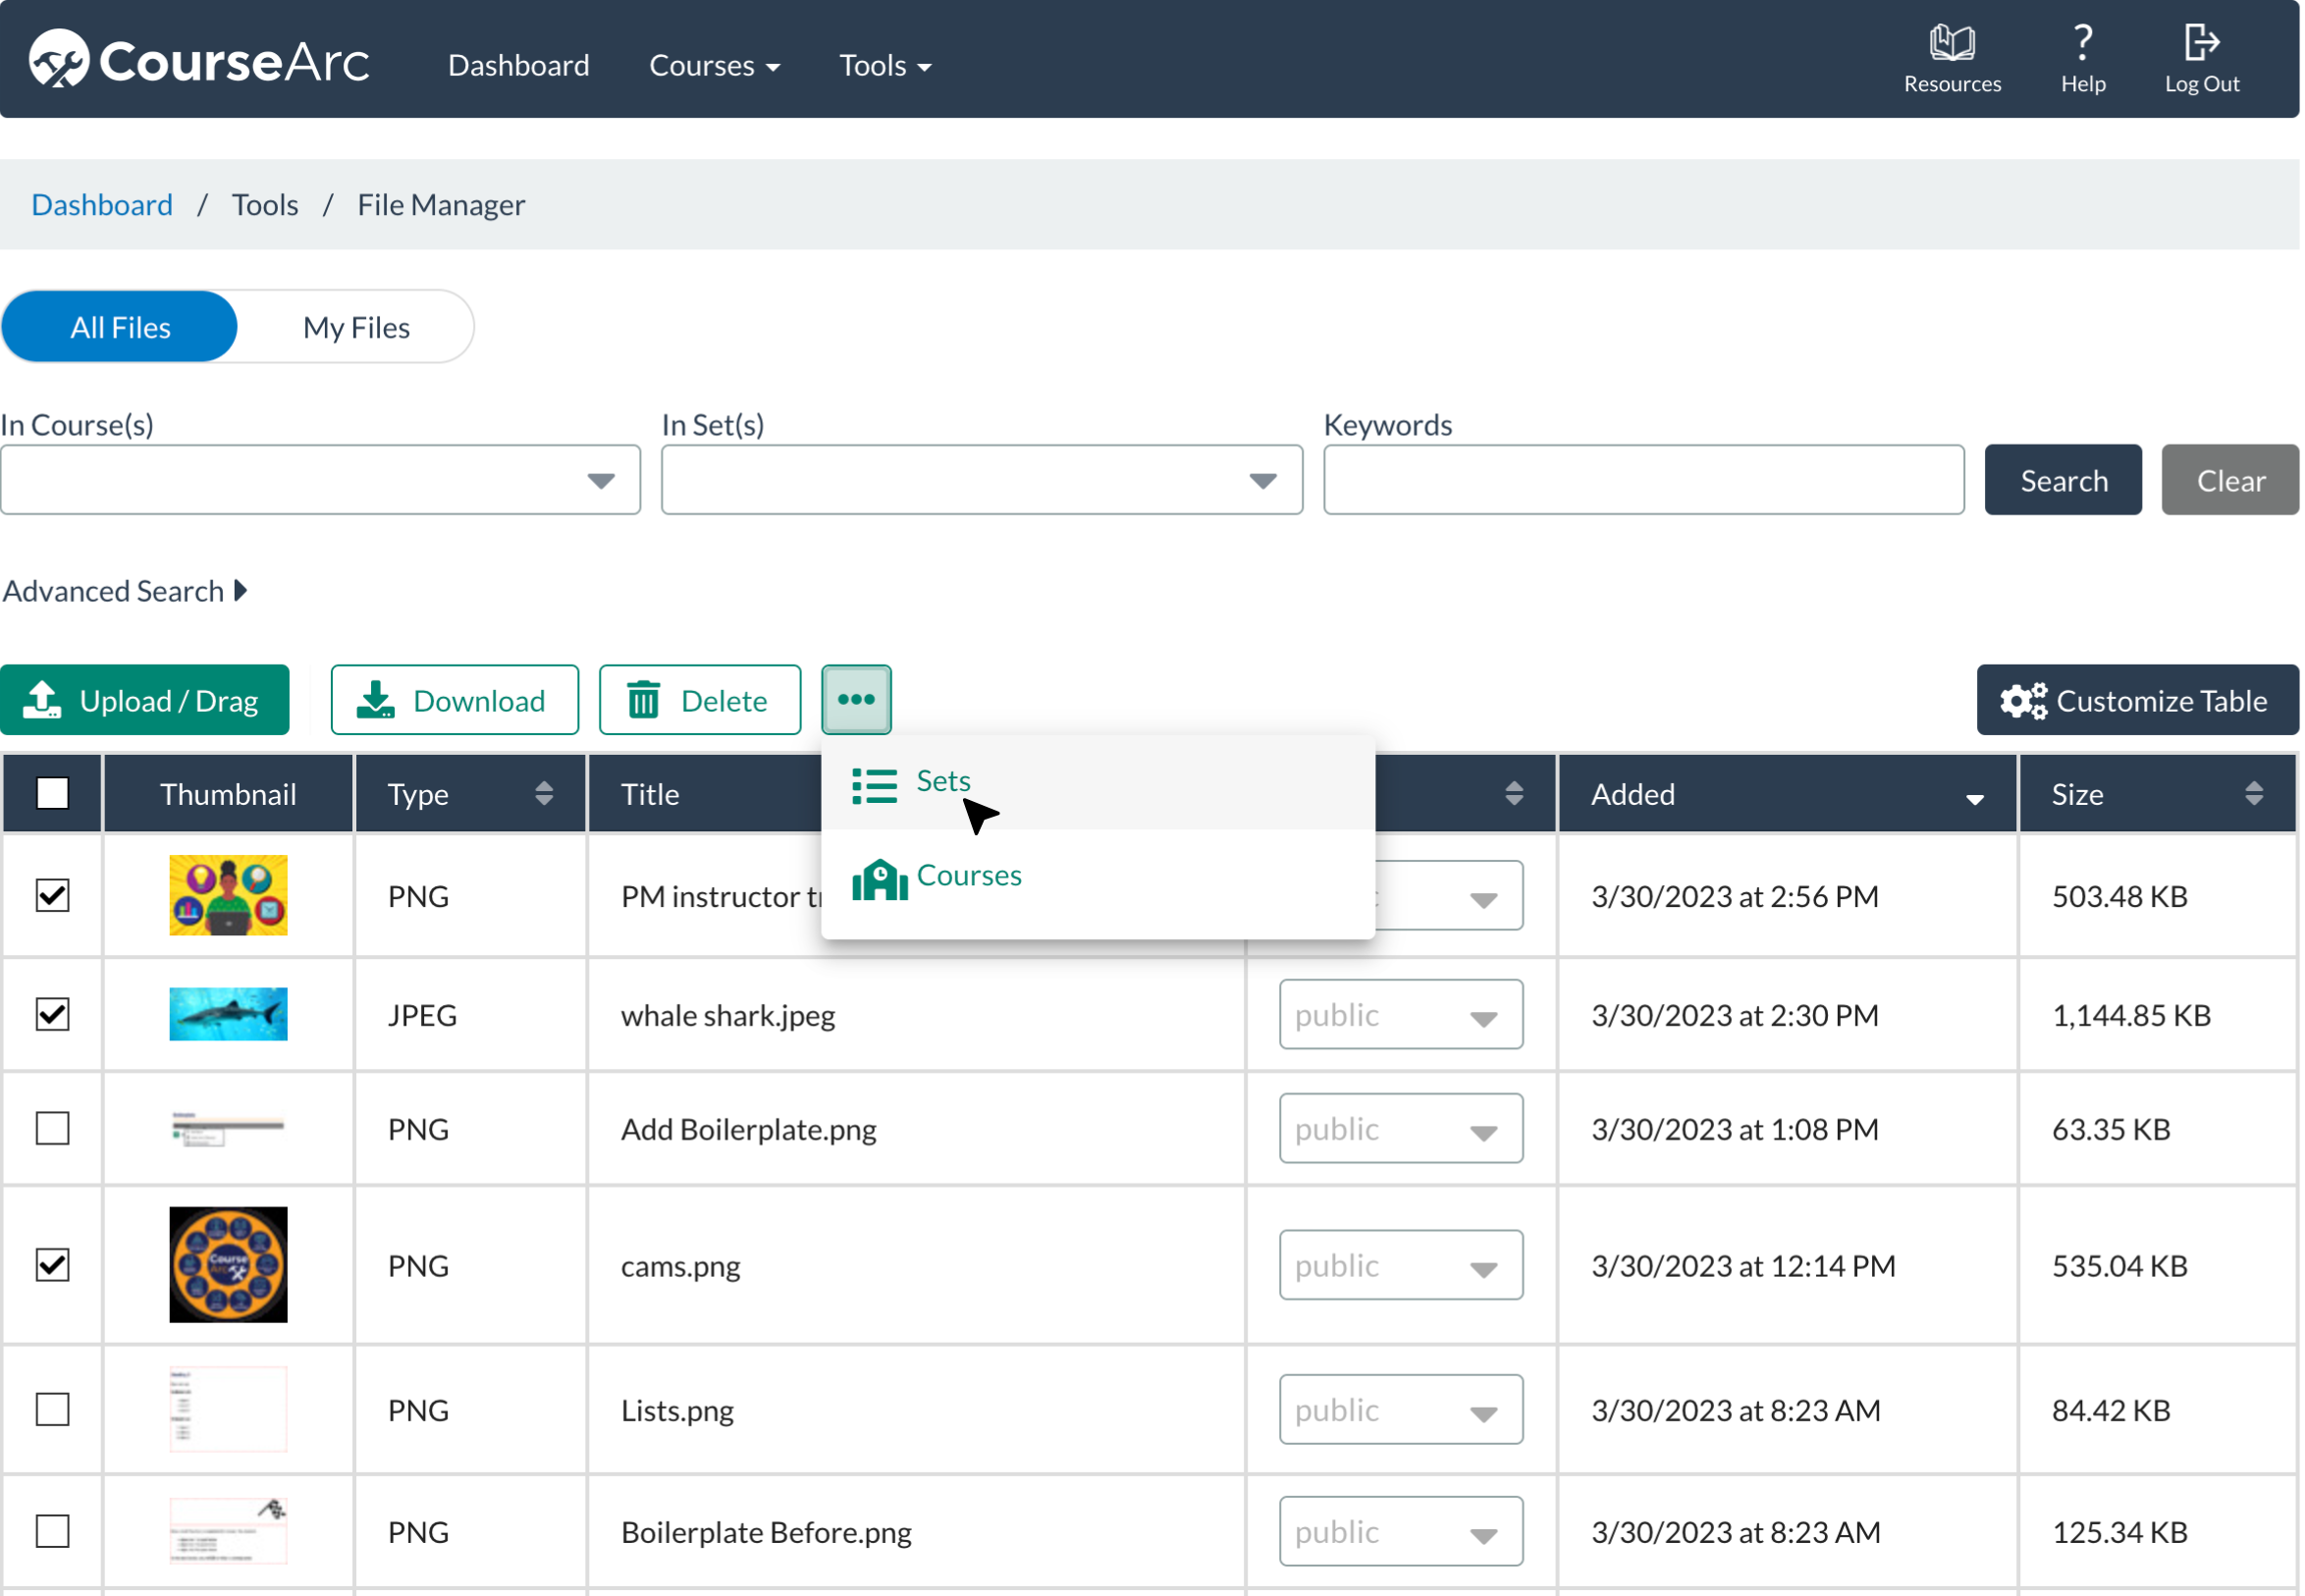Click the Delete trash button

(699, 700)
